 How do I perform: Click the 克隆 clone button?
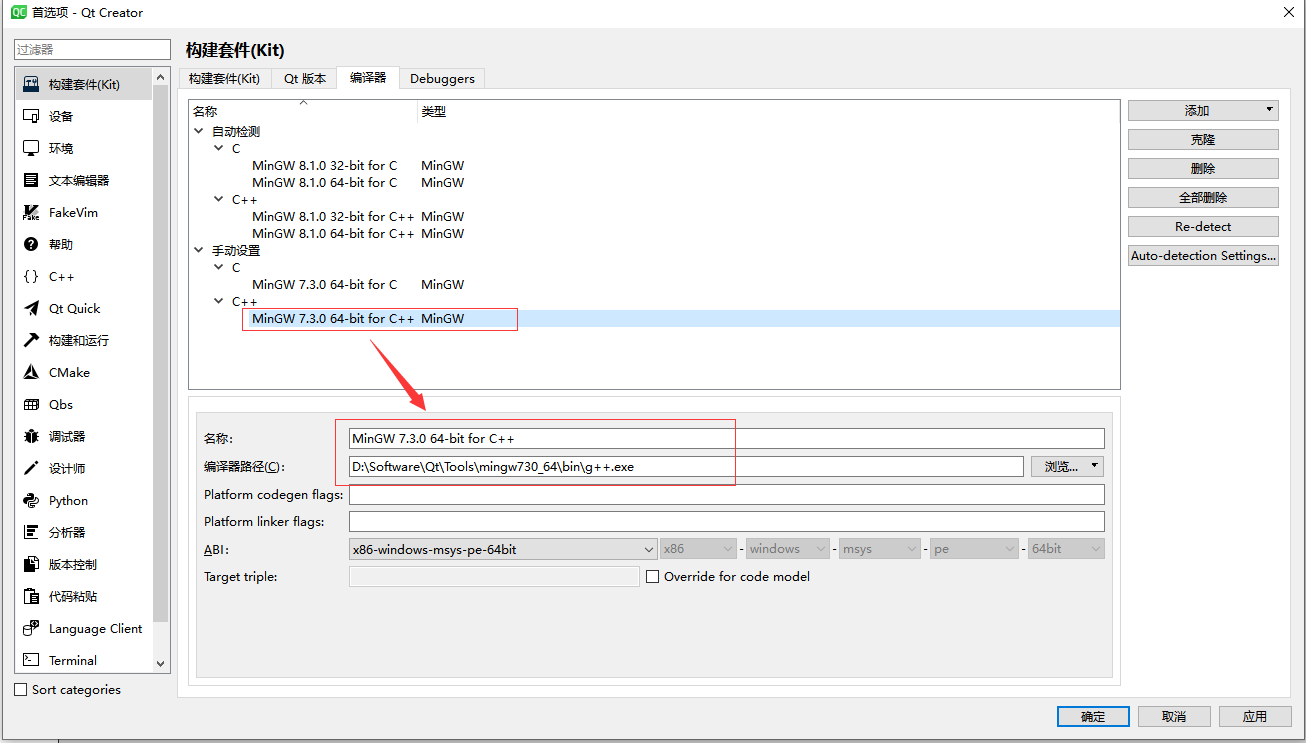tap(1203, 139)
